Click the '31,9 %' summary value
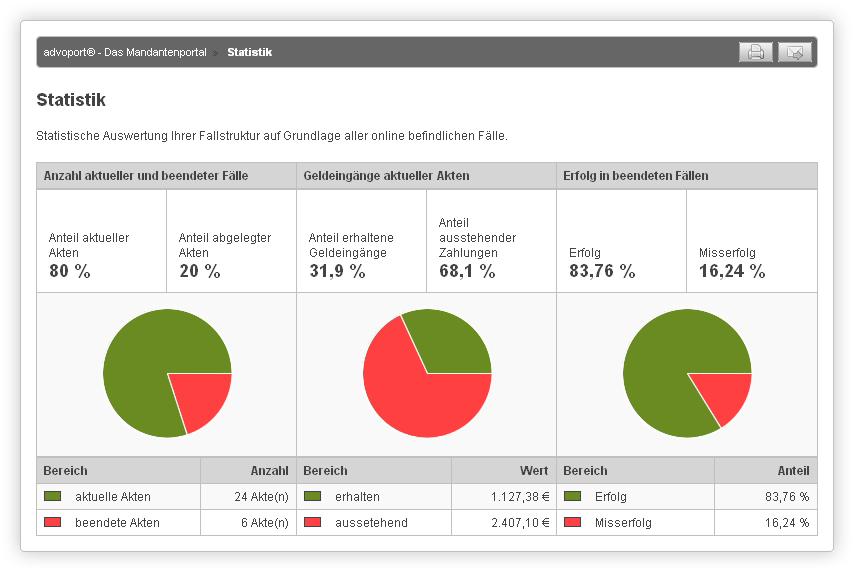Image resolution: width=854 pixels, height=572 pixels. 337,271
